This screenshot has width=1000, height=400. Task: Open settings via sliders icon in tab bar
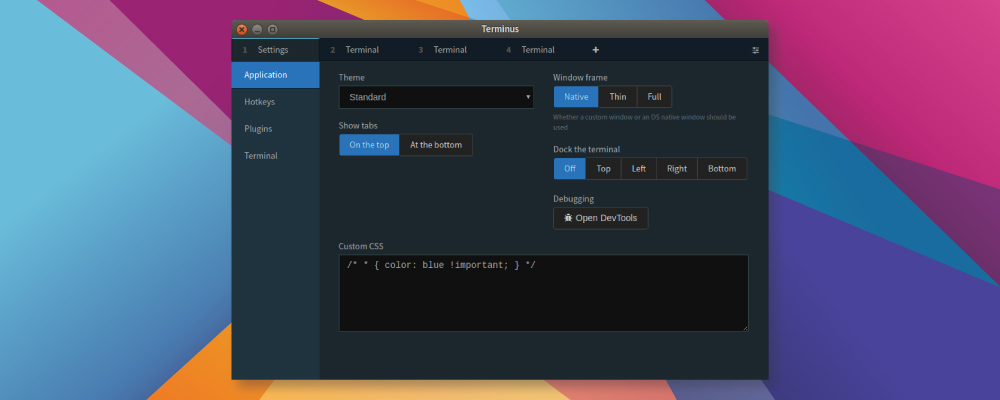coord(756,50)
